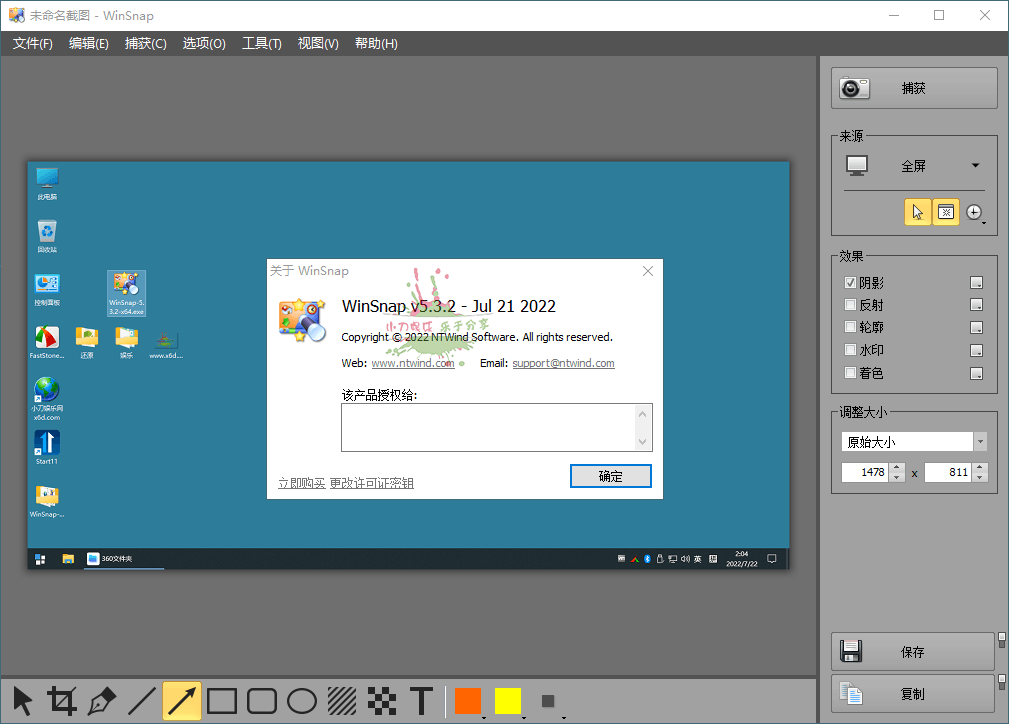Open the 原始大小 resize dropdown

980,441
